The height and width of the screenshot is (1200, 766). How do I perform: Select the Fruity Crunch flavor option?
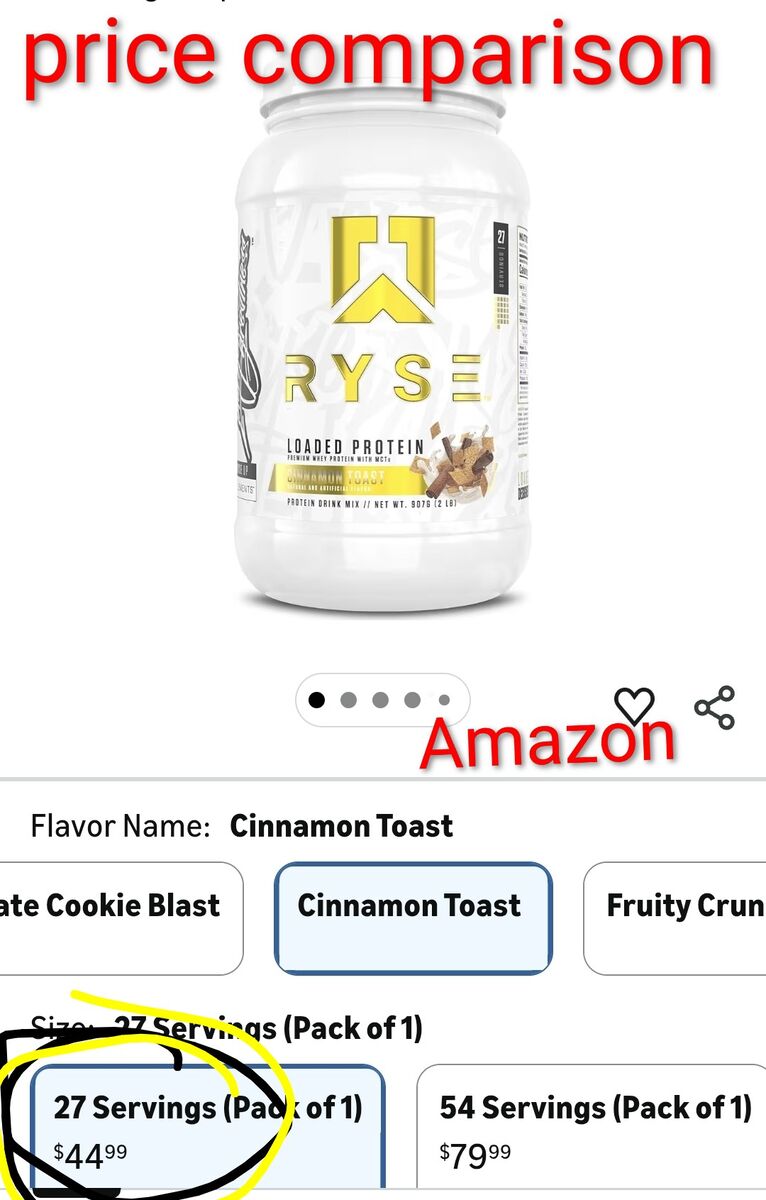click(x=675, y=918)
